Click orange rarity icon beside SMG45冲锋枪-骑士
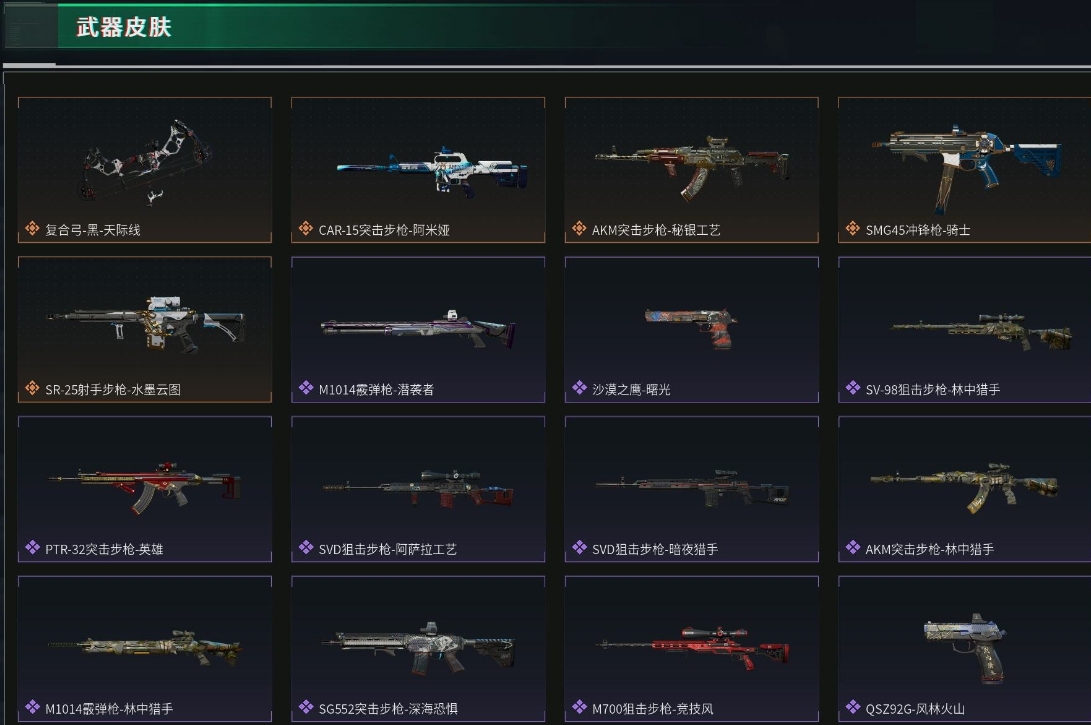 point(852,228)
